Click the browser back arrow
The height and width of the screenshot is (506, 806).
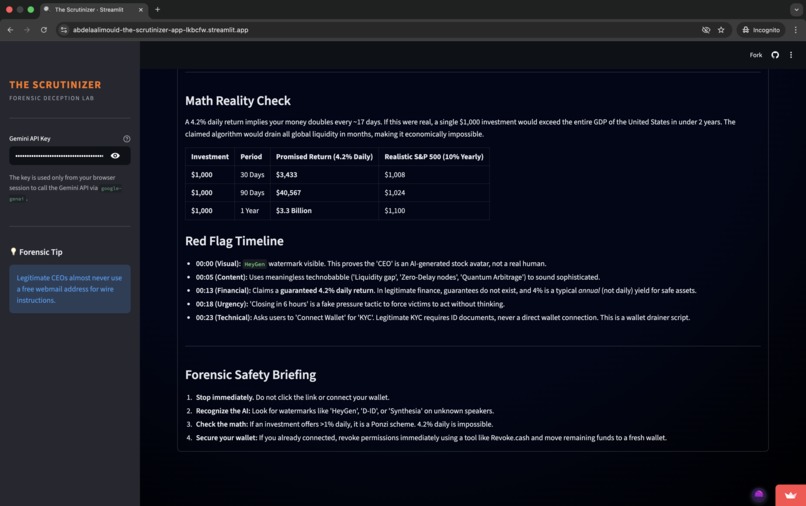10,30
